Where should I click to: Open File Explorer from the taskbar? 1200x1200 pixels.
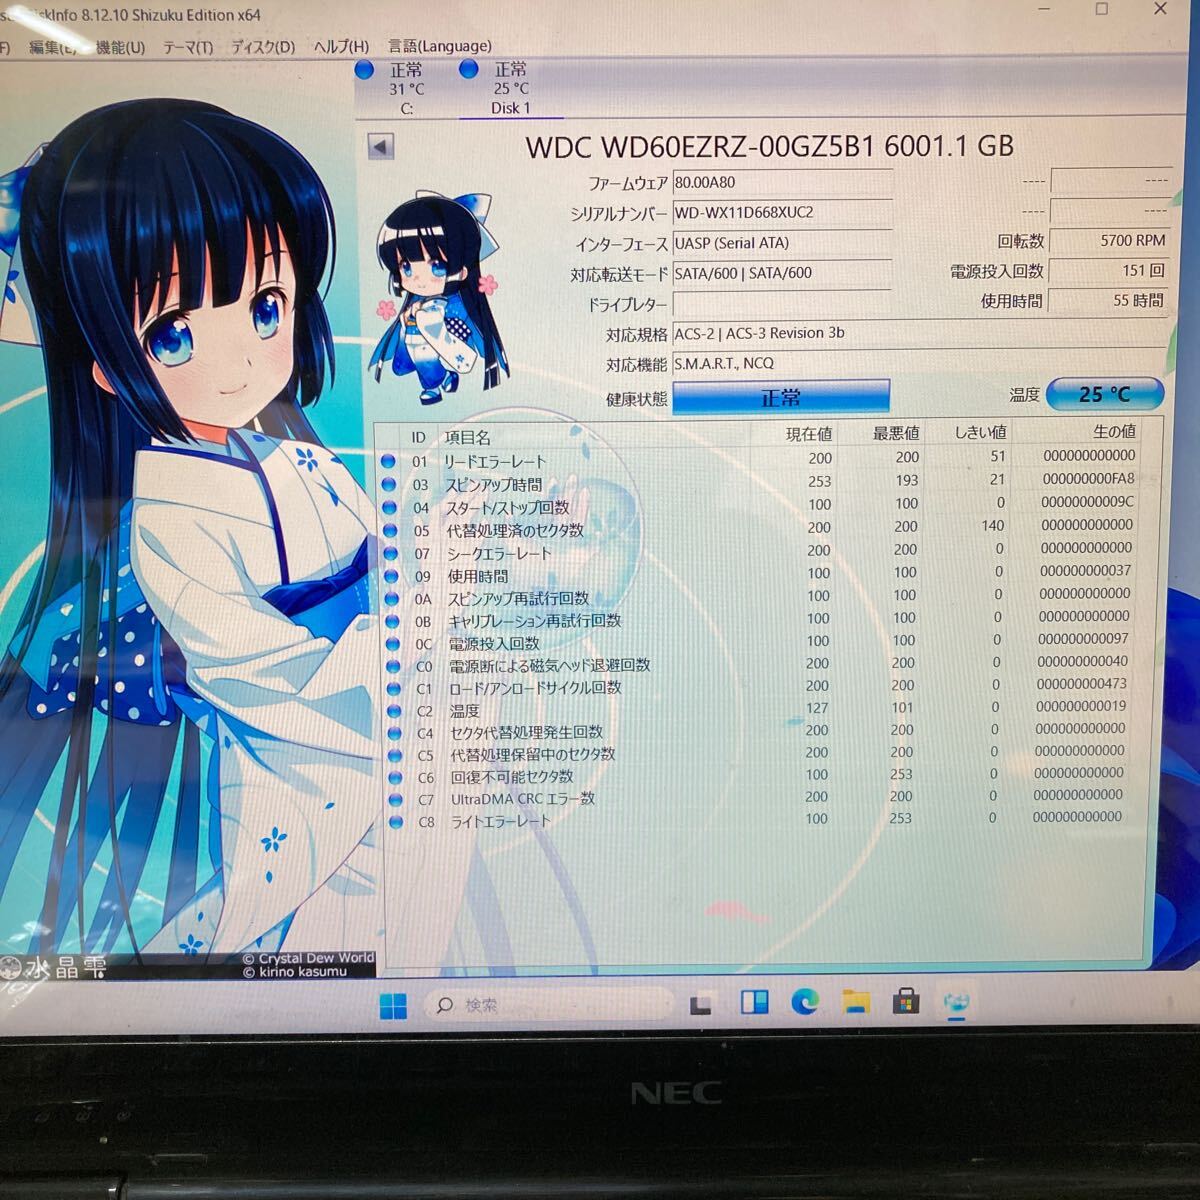tap(856, 1001)
